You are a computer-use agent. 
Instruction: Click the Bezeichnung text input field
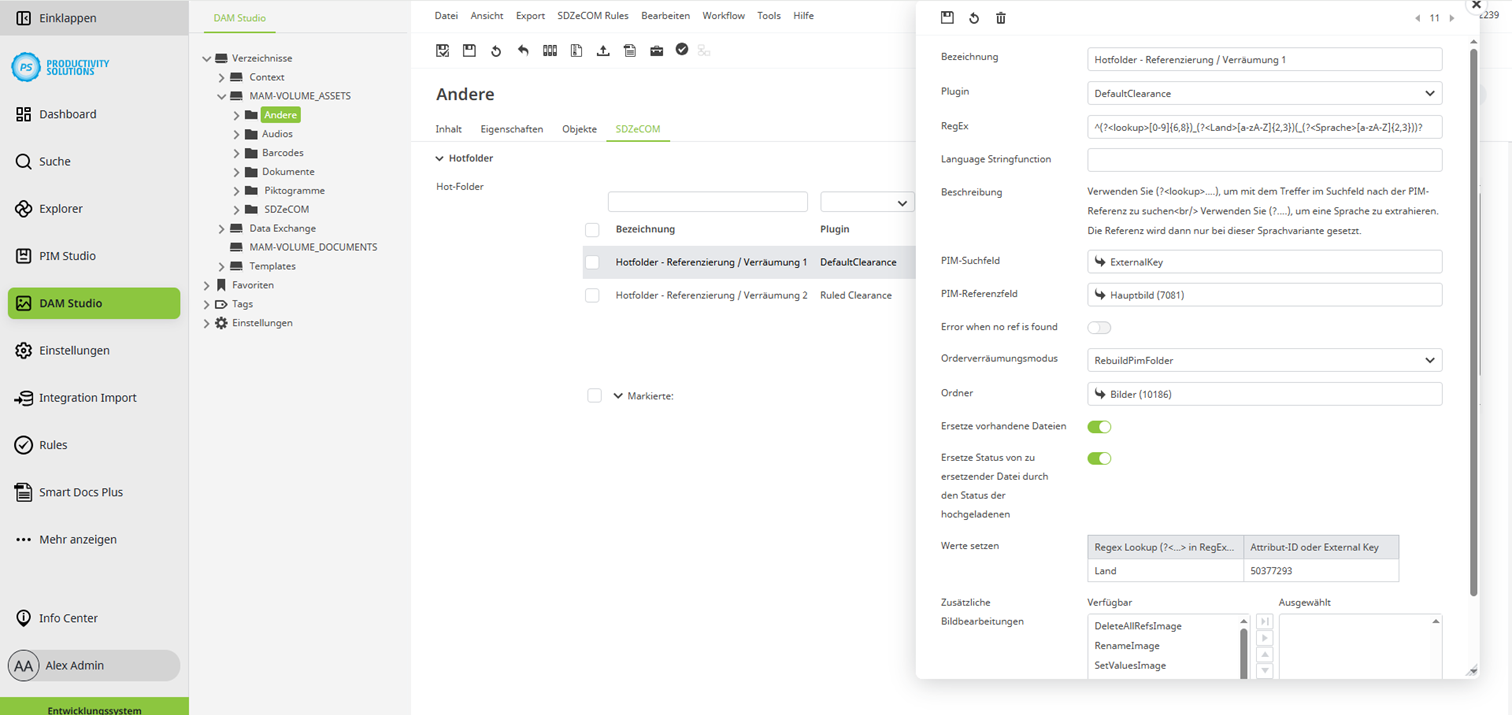click(x=1264, y=60)
